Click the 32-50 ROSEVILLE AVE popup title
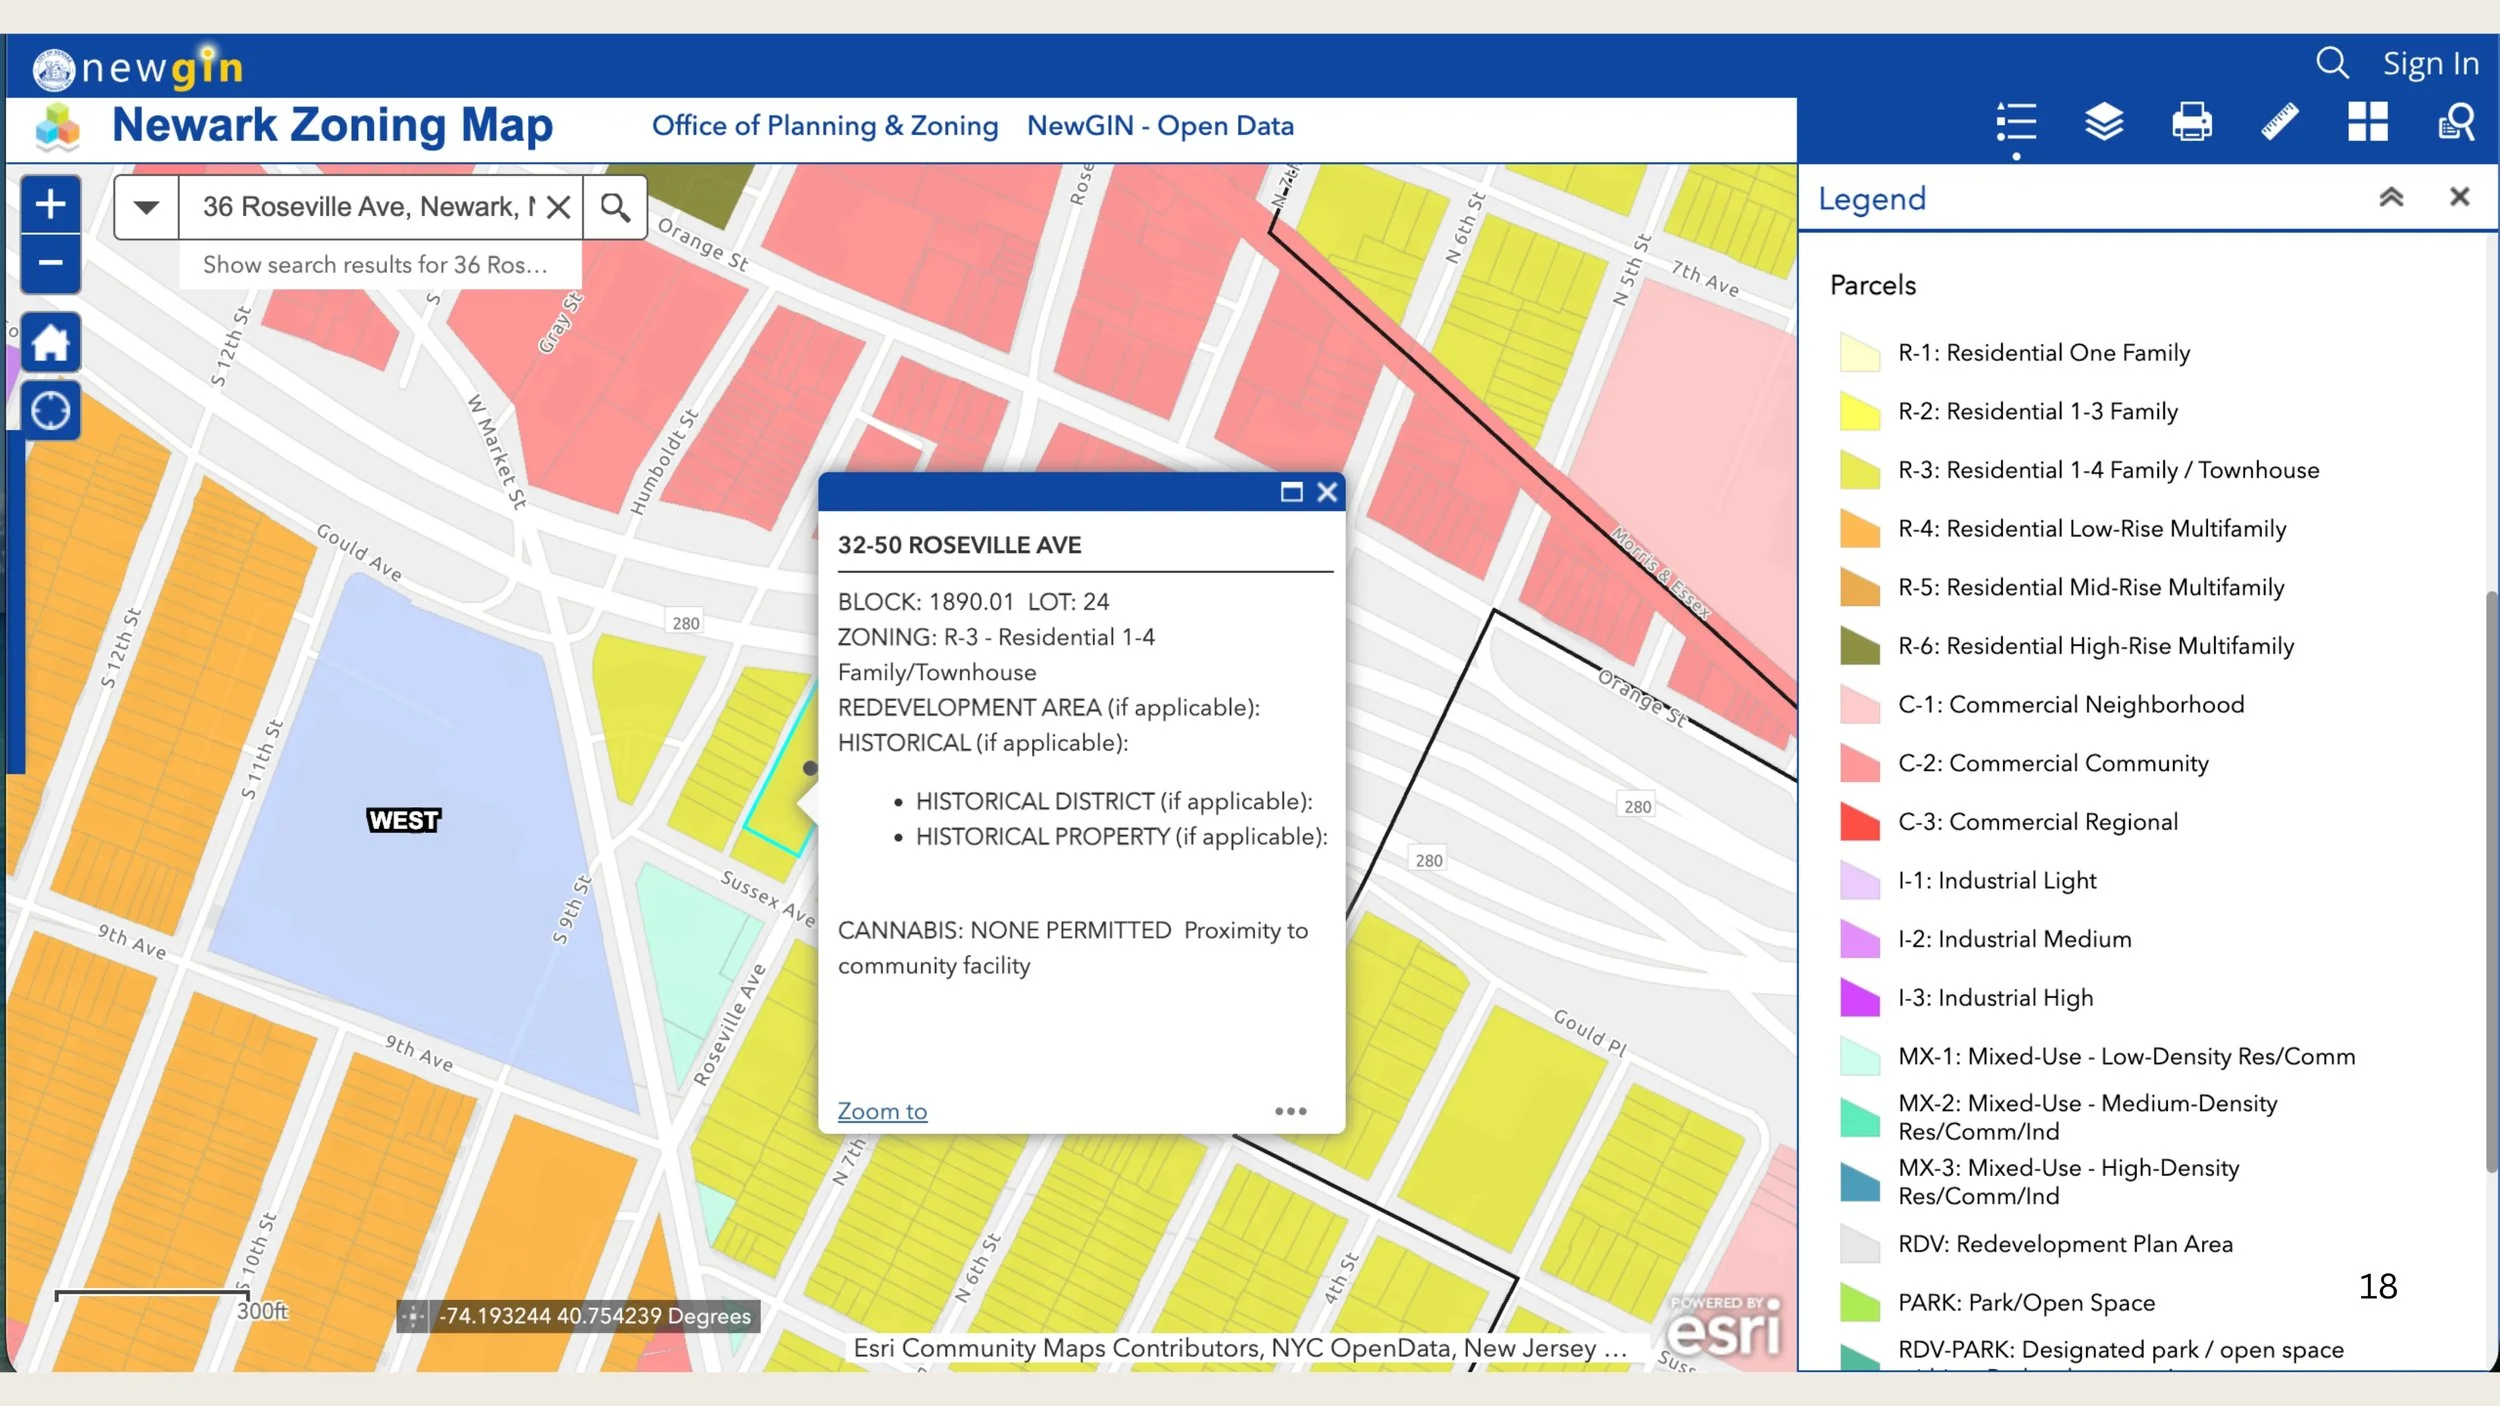The height and width of the screenshot is (1406, 2500). (x=959, y=545)
